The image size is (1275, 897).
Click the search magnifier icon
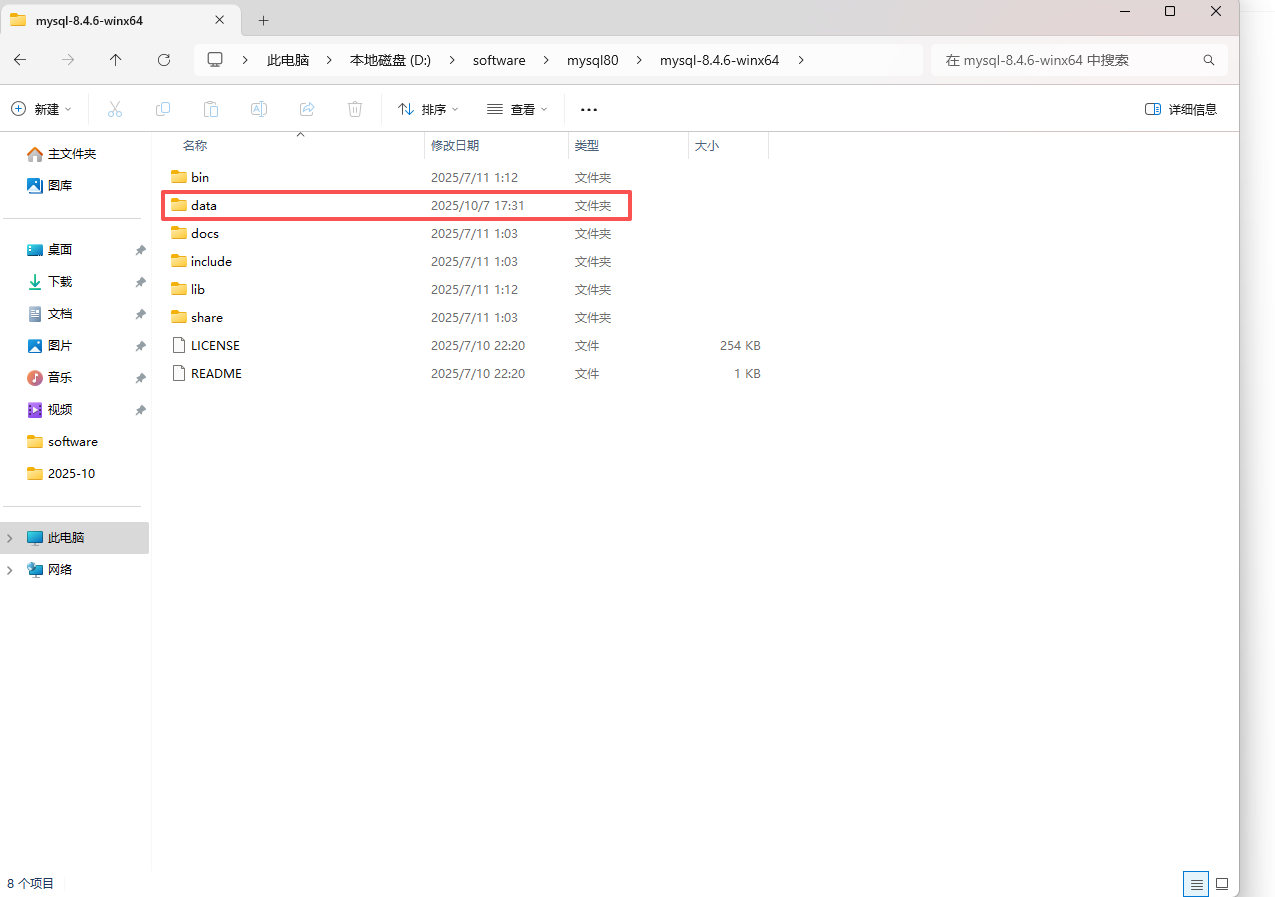[x=1209, y=60]
